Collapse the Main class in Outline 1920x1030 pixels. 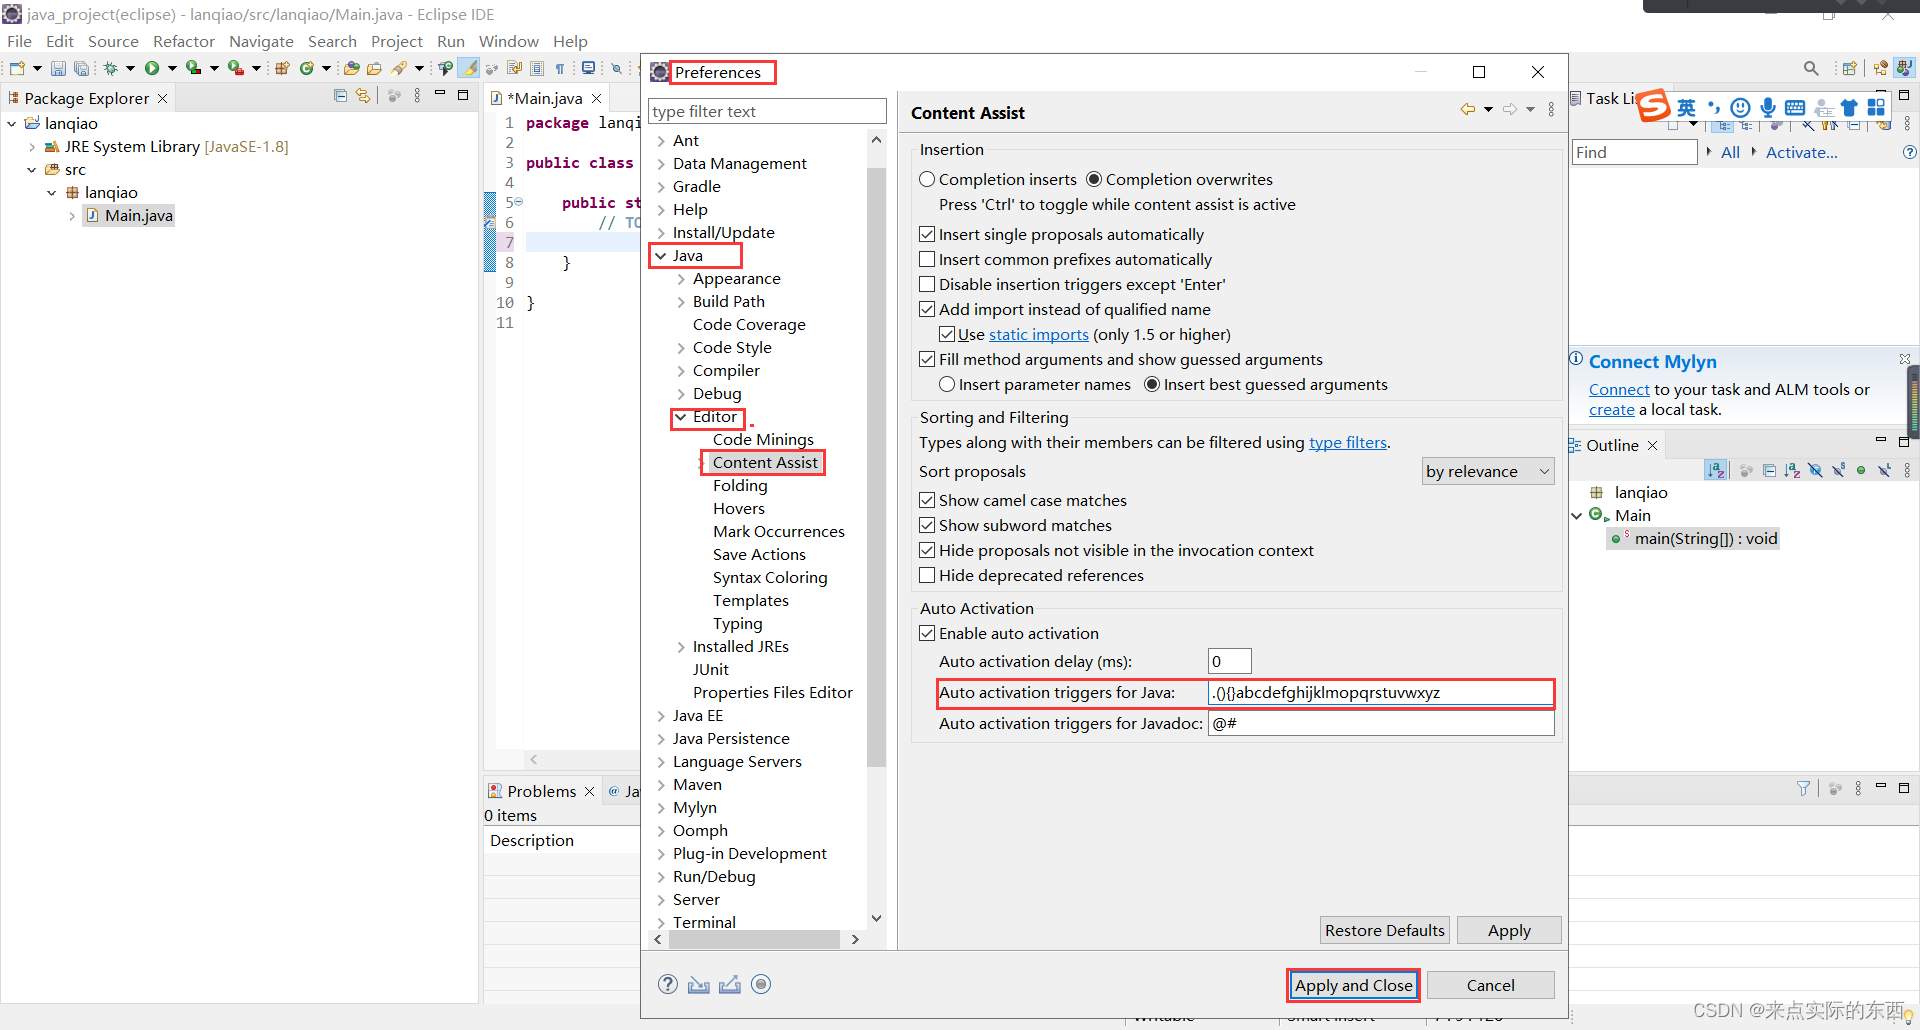[1577, 516]
